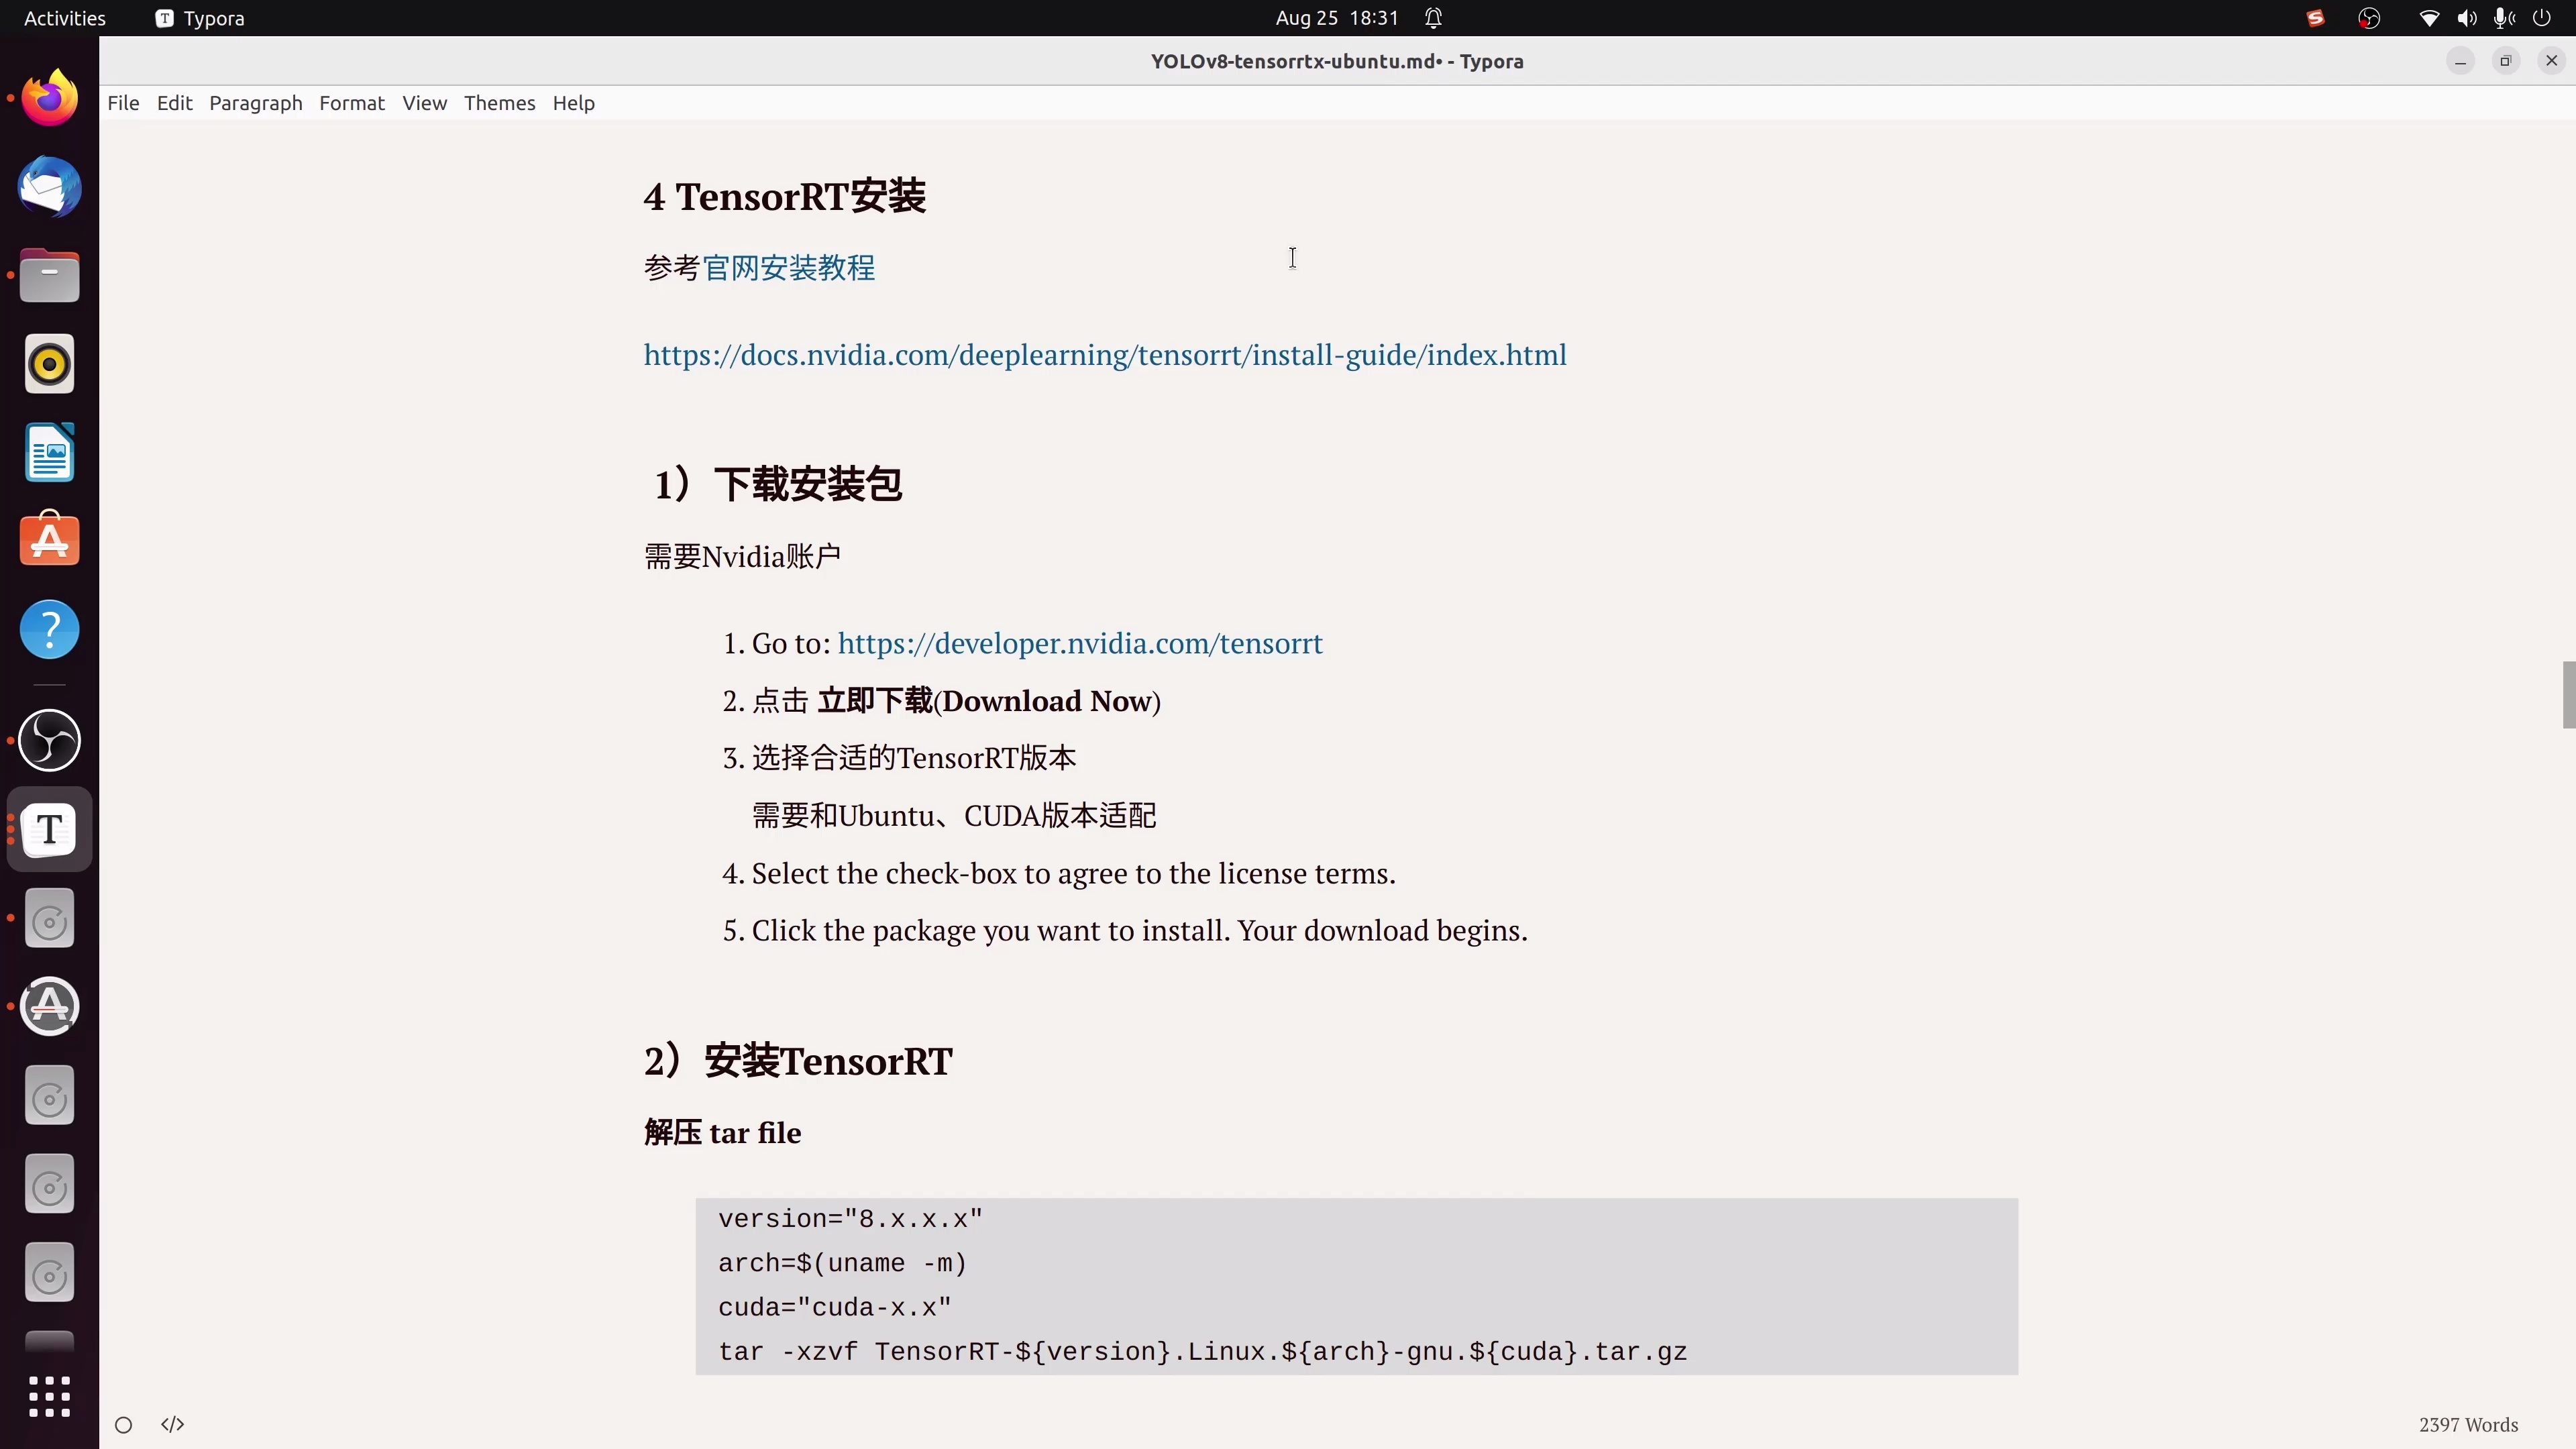This screenshot has height=1449, width=2576.
Task: Open Ubuntu Software store from the dock
Action: pyautogui.click(x=48, y=539)
